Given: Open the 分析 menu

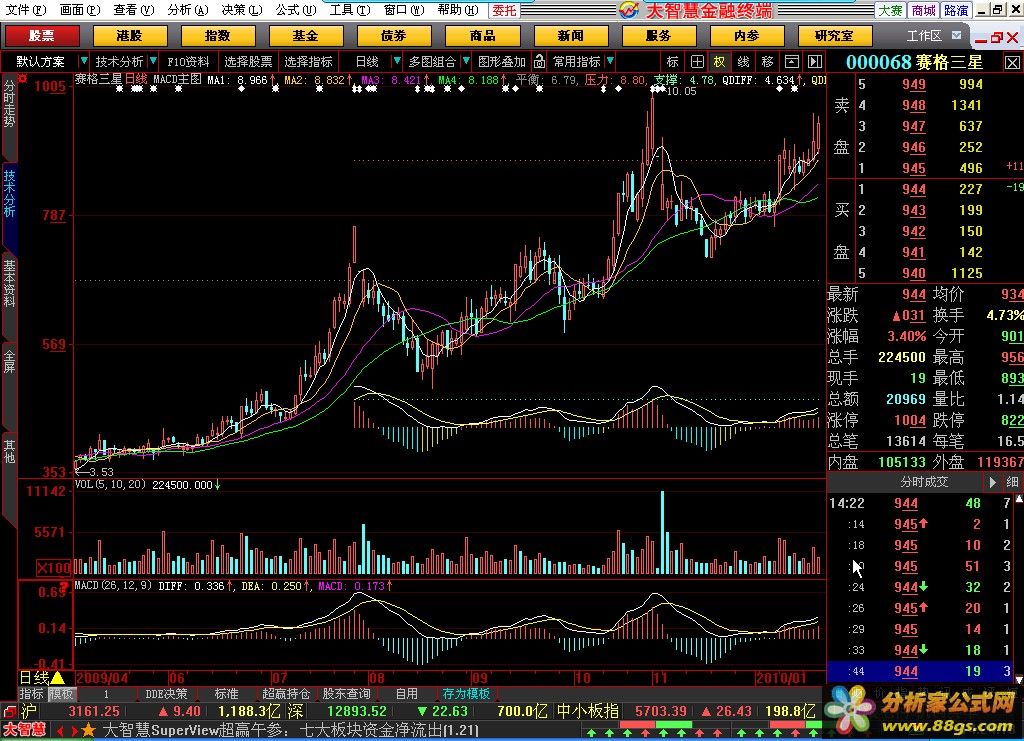Looking at the screenshot, I should (x=187, y=10).
